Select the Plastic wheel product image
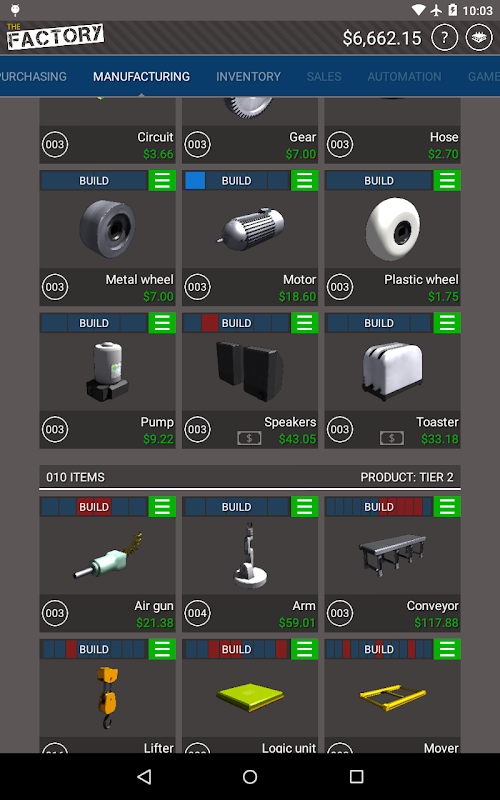Image resolution: width=500 pixels, height=800 pixels. [x=392, y=229]
